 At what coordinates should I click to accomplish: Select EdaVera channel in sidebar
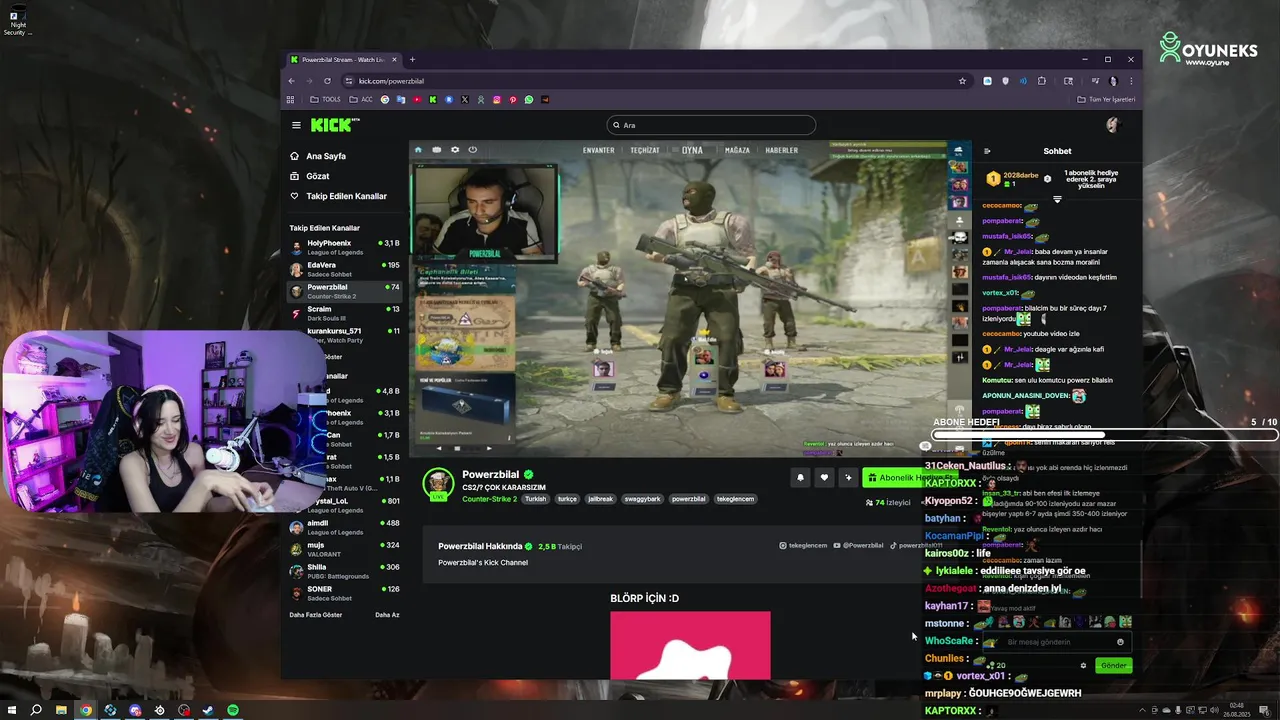pyautogui.click(x=345, y=269)
